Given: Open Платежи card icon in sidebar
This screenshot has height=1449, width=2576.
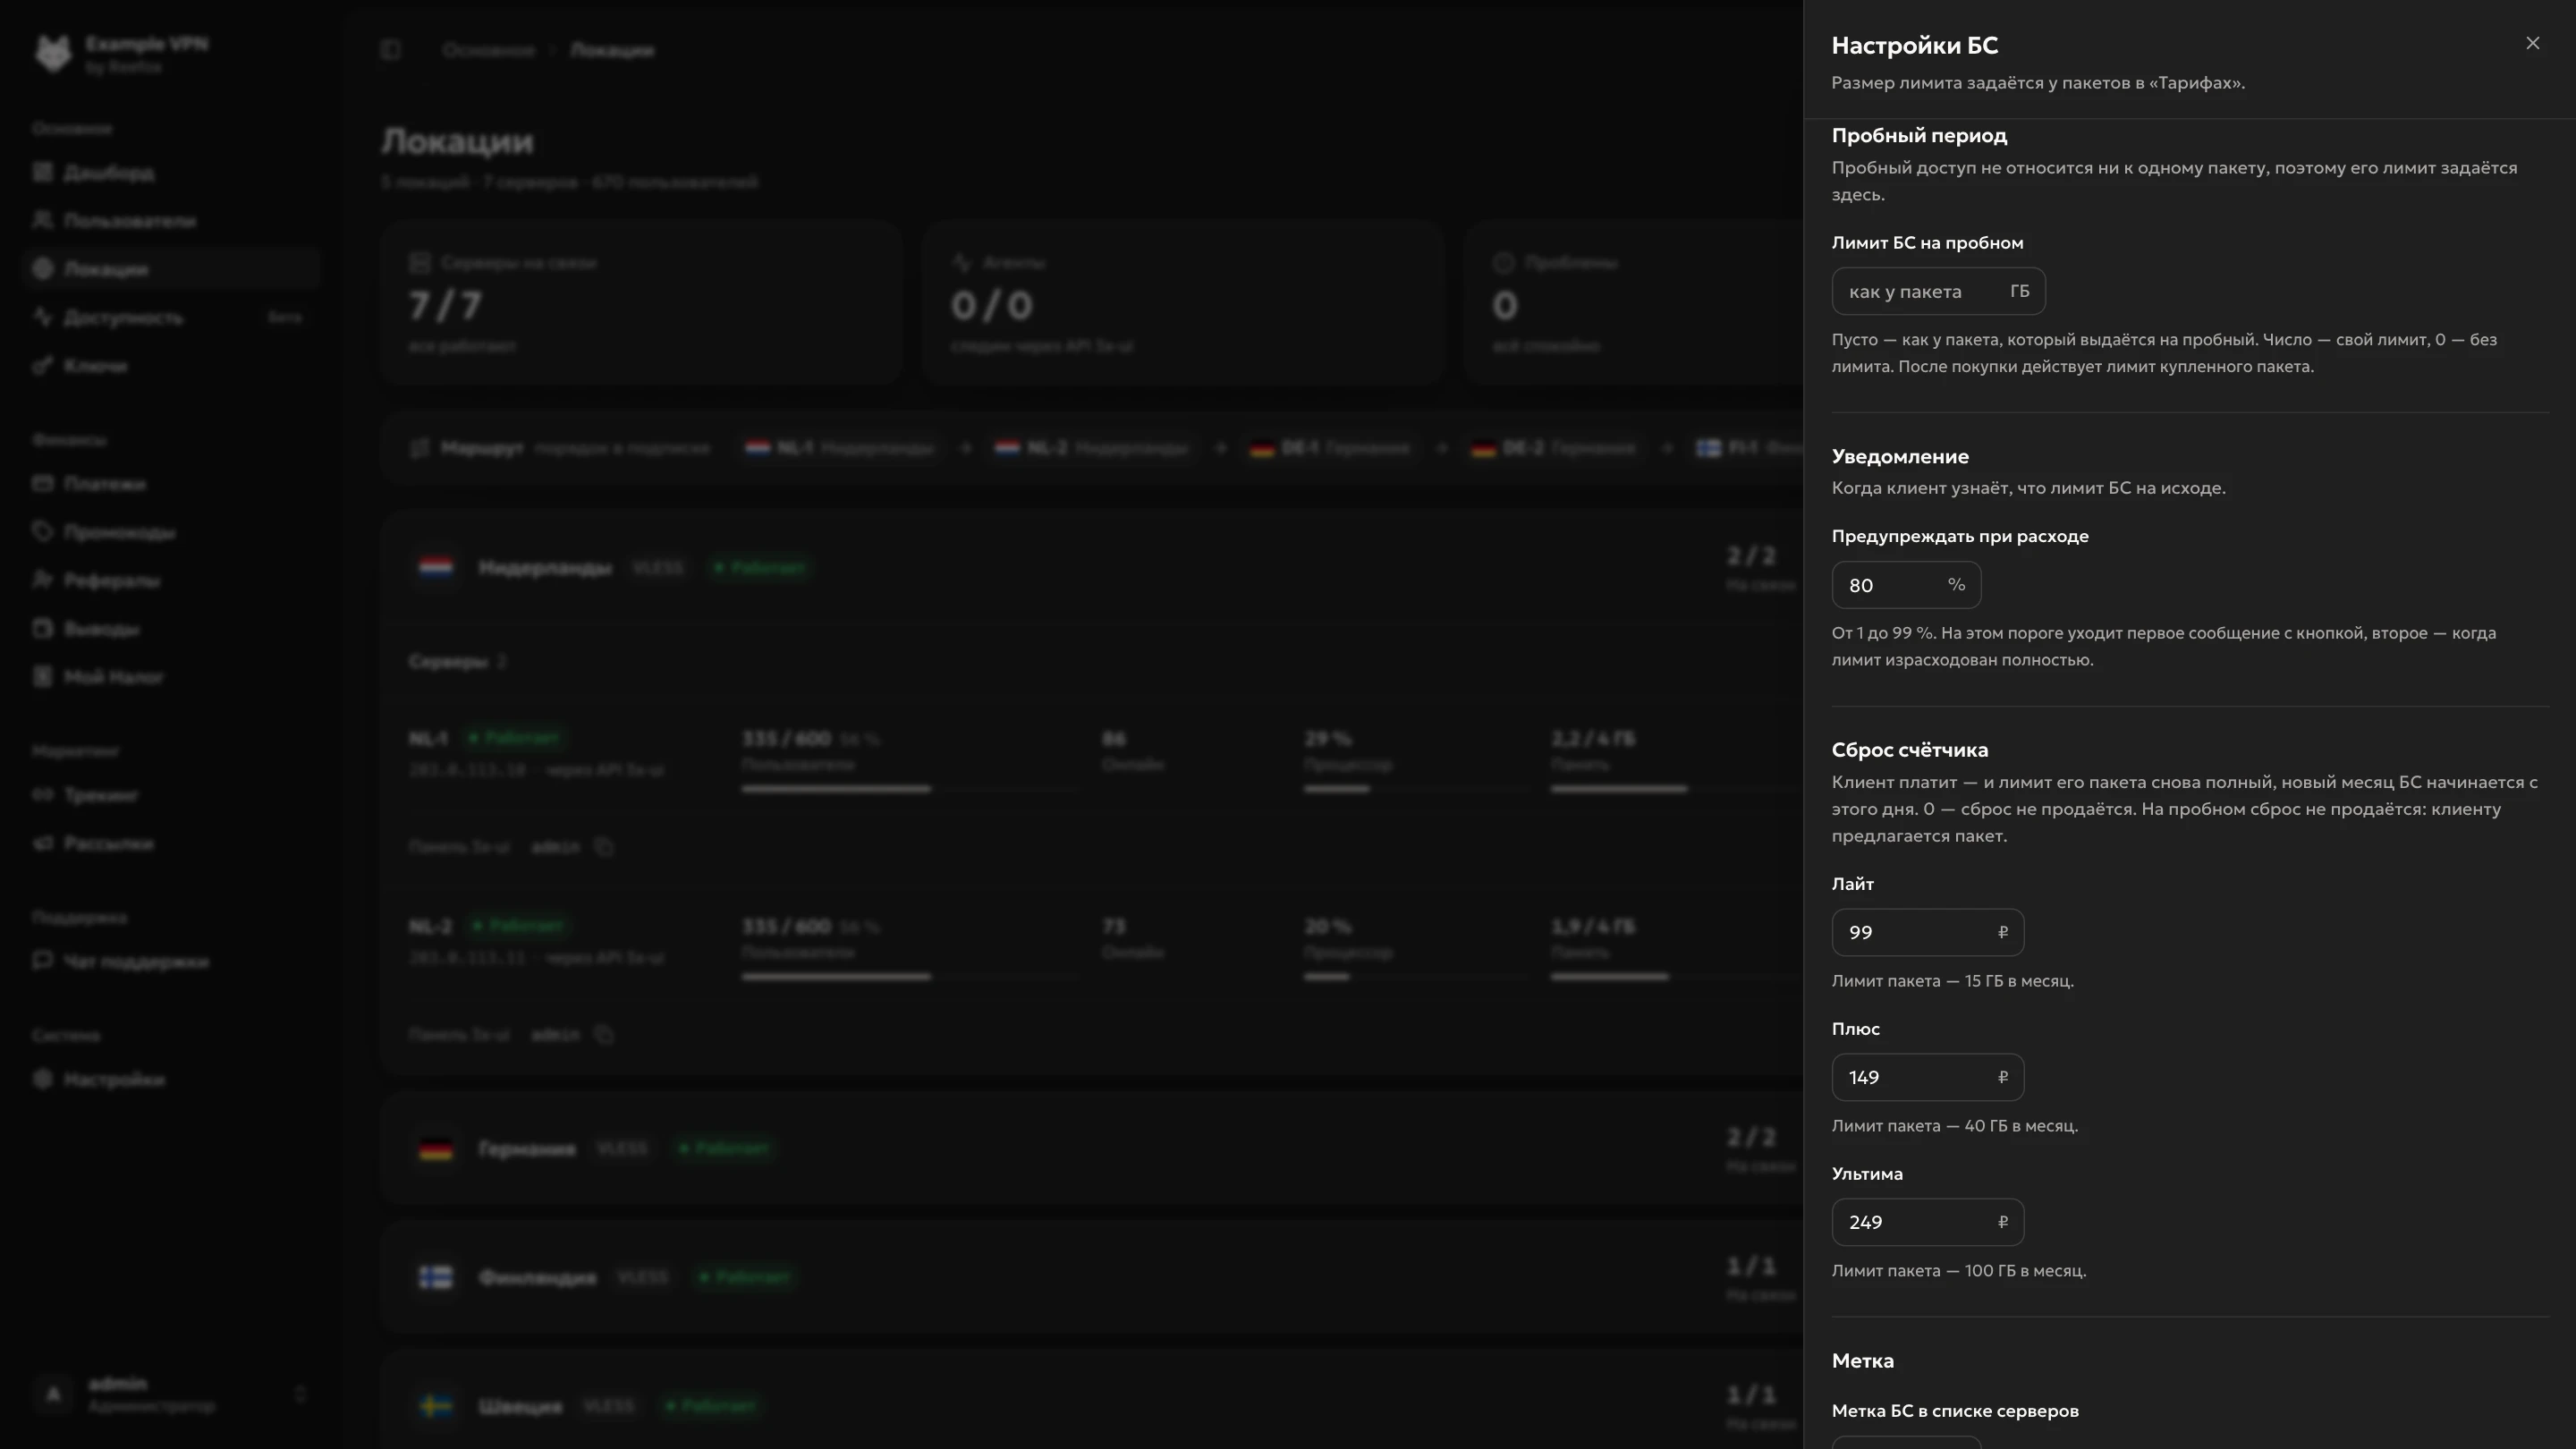Looking at the screenshot, I should (42, 484).
